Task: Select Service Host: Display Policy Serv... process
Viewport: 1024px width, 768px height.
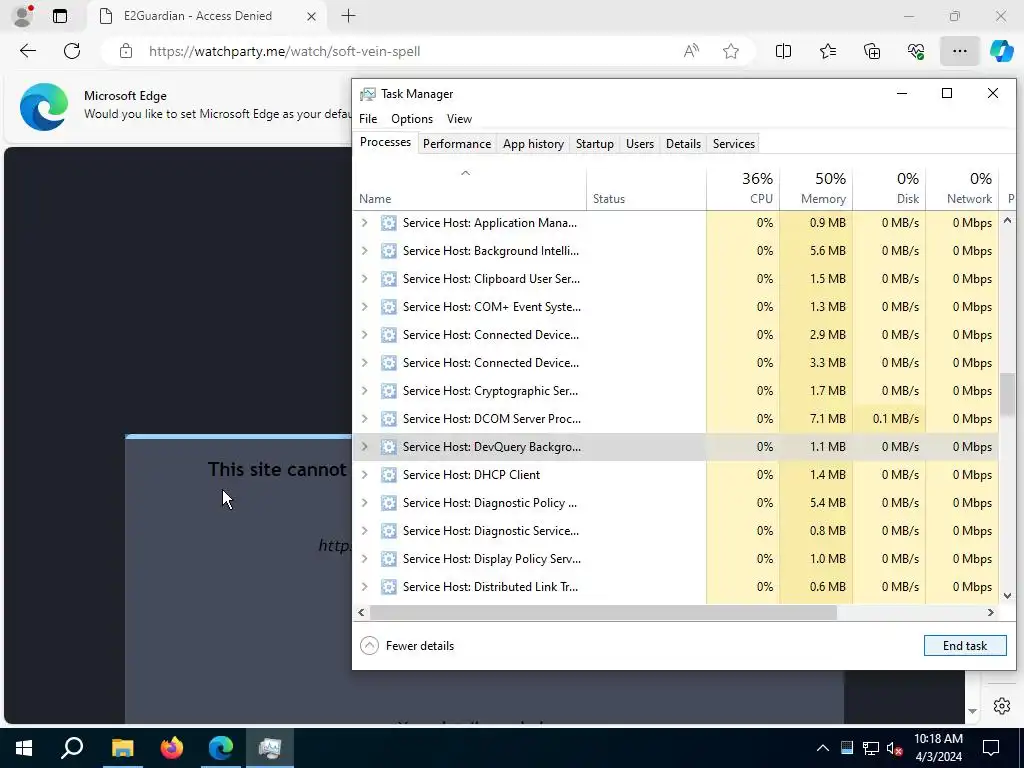Action: pyautogui.click(x=676, y=559)
